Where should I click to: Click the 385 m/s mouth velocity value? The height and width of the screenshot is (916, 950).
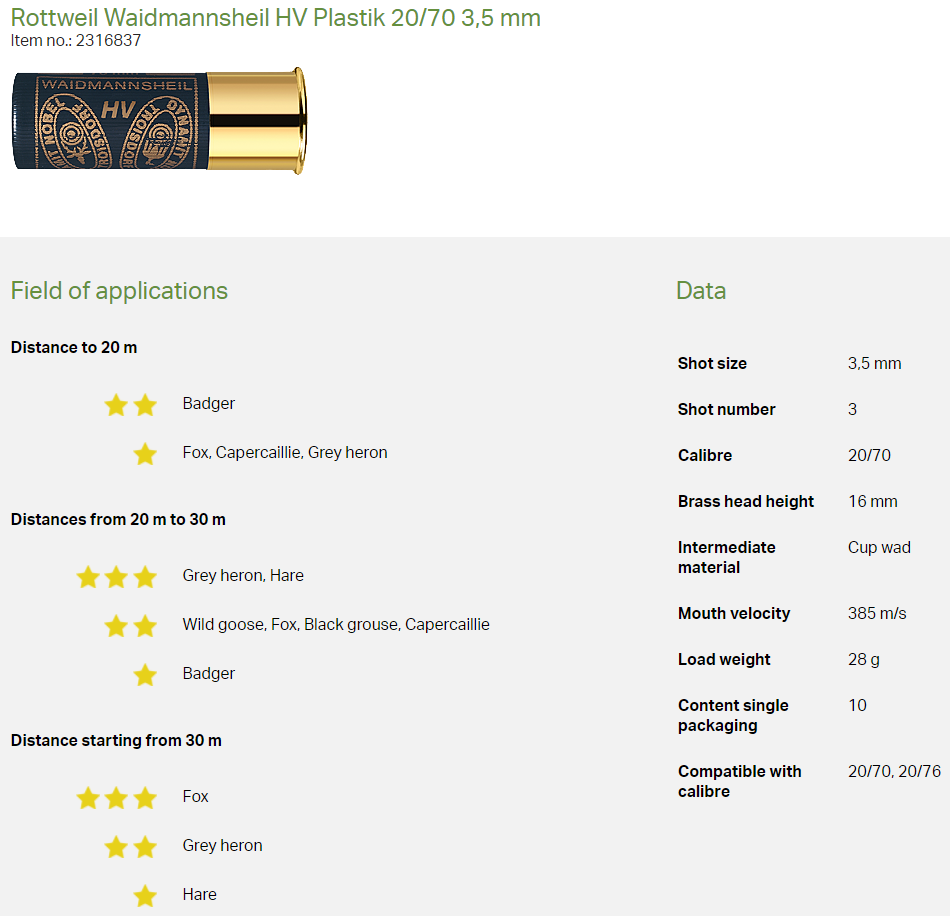[877, 614]
